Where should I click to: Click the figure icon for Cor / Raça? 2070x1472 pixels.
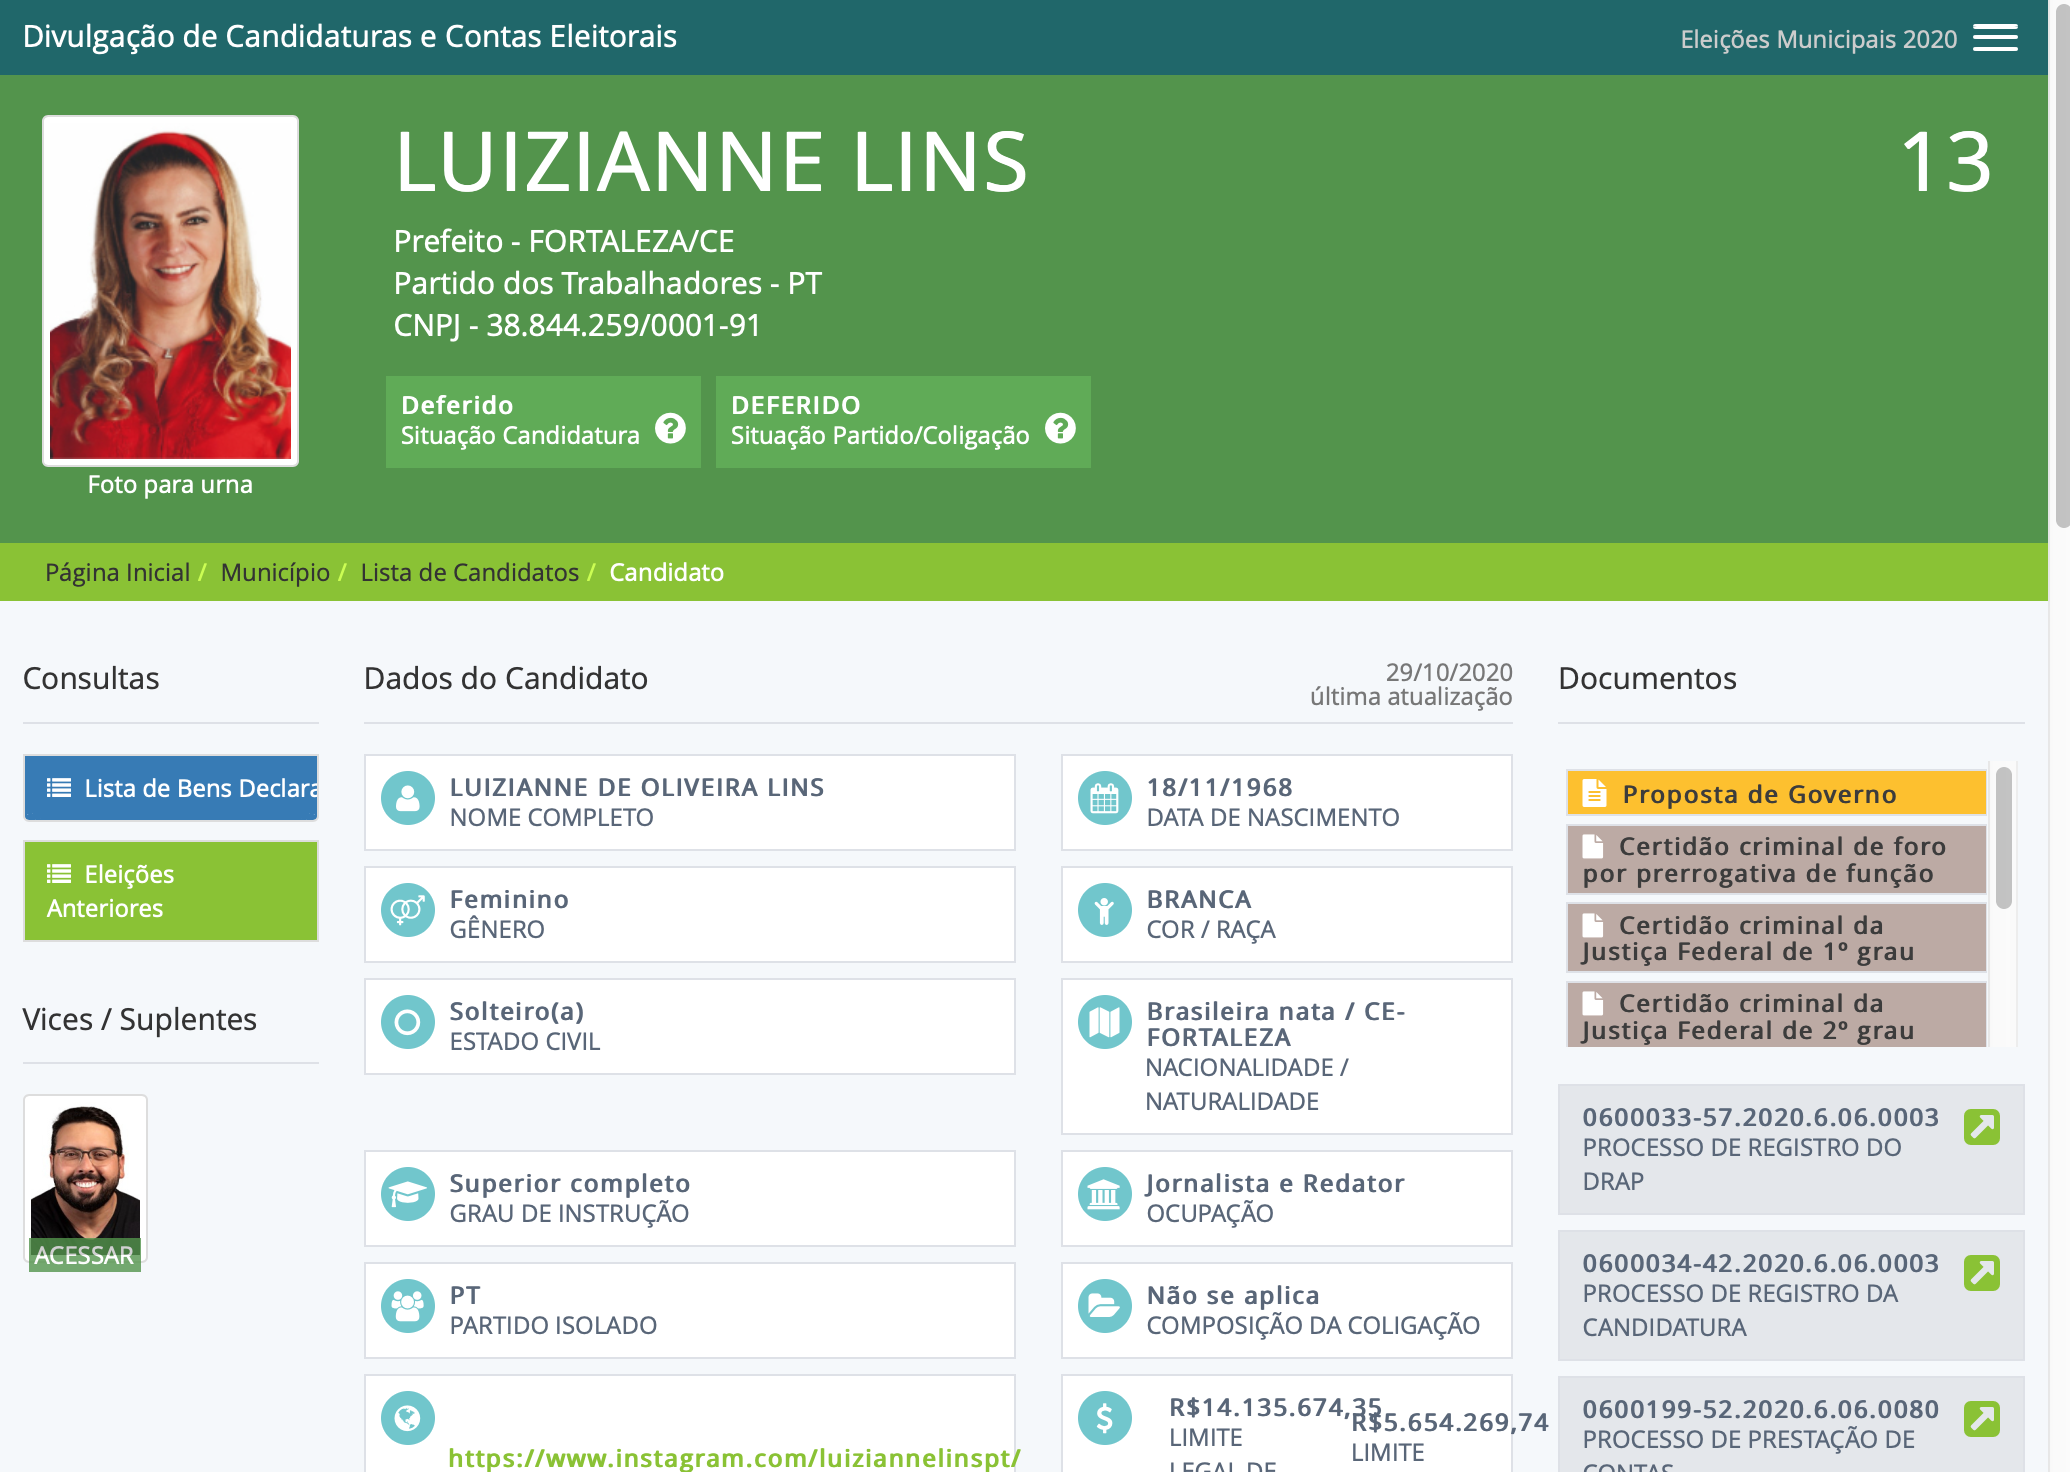click(1105, 911)
